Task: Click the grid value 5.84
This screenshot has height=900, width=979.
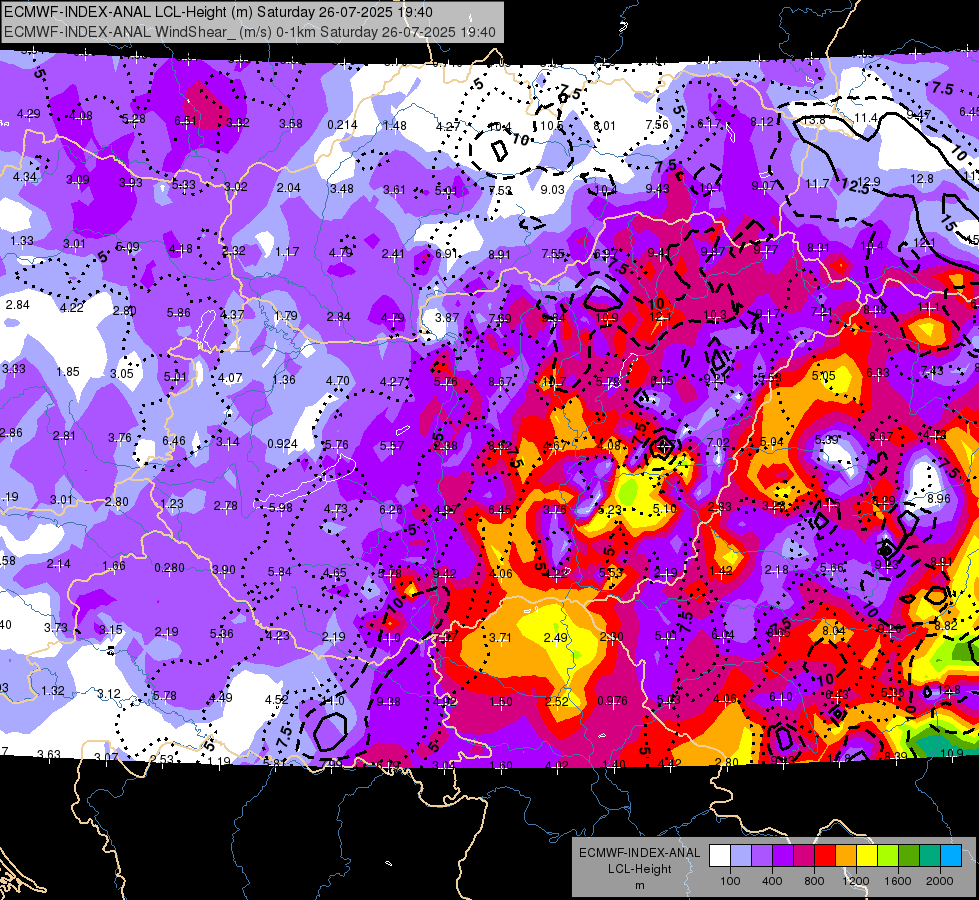Action: [x=279, y=571]
